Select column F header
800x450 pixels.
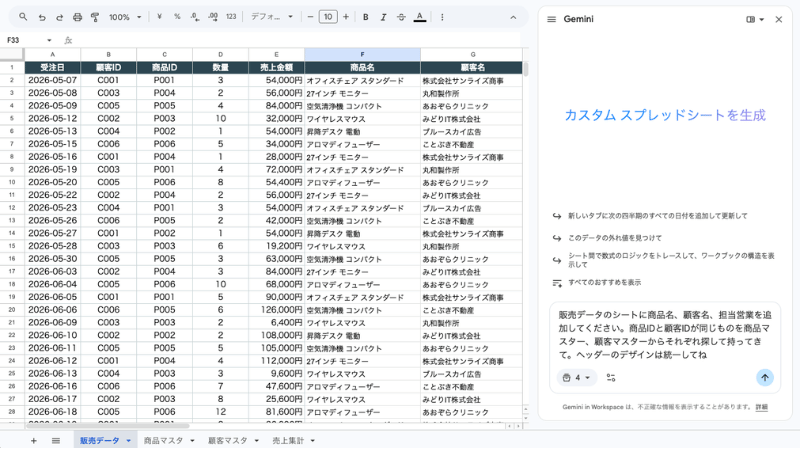[362, 55]
